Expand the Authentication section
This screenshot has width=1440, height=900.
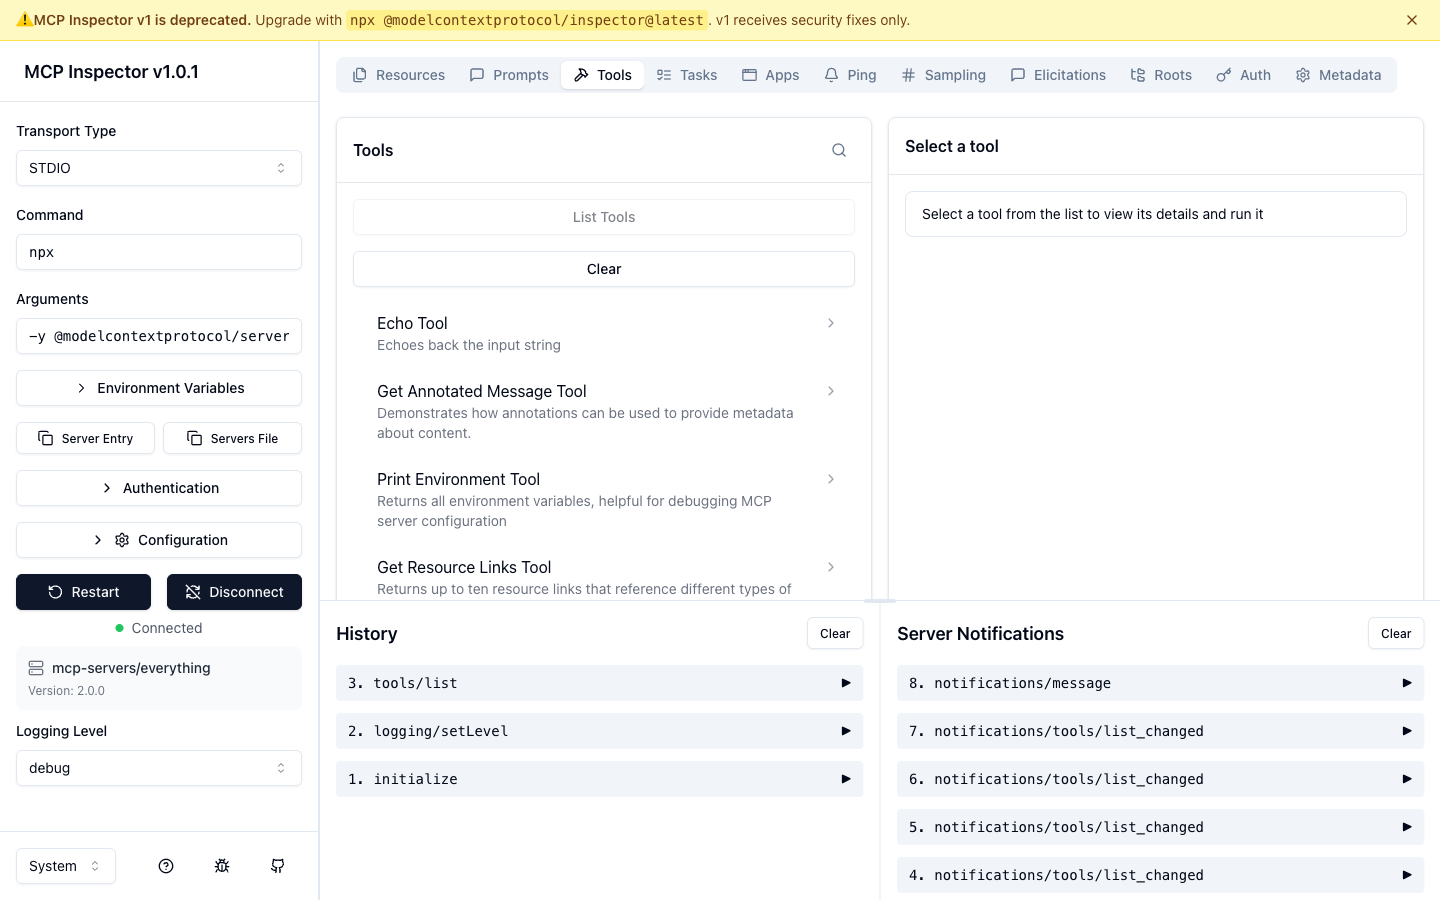point(159,488)
